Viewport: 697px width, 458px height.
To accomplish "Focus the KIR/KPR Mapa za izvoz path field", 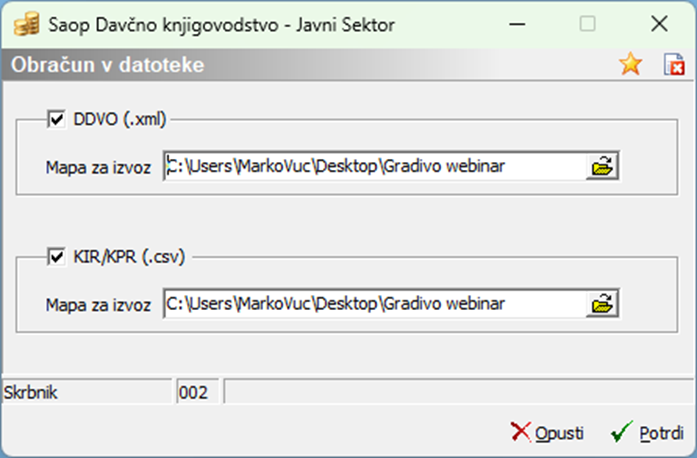I will pyautogui.click(x=375, y=304).
